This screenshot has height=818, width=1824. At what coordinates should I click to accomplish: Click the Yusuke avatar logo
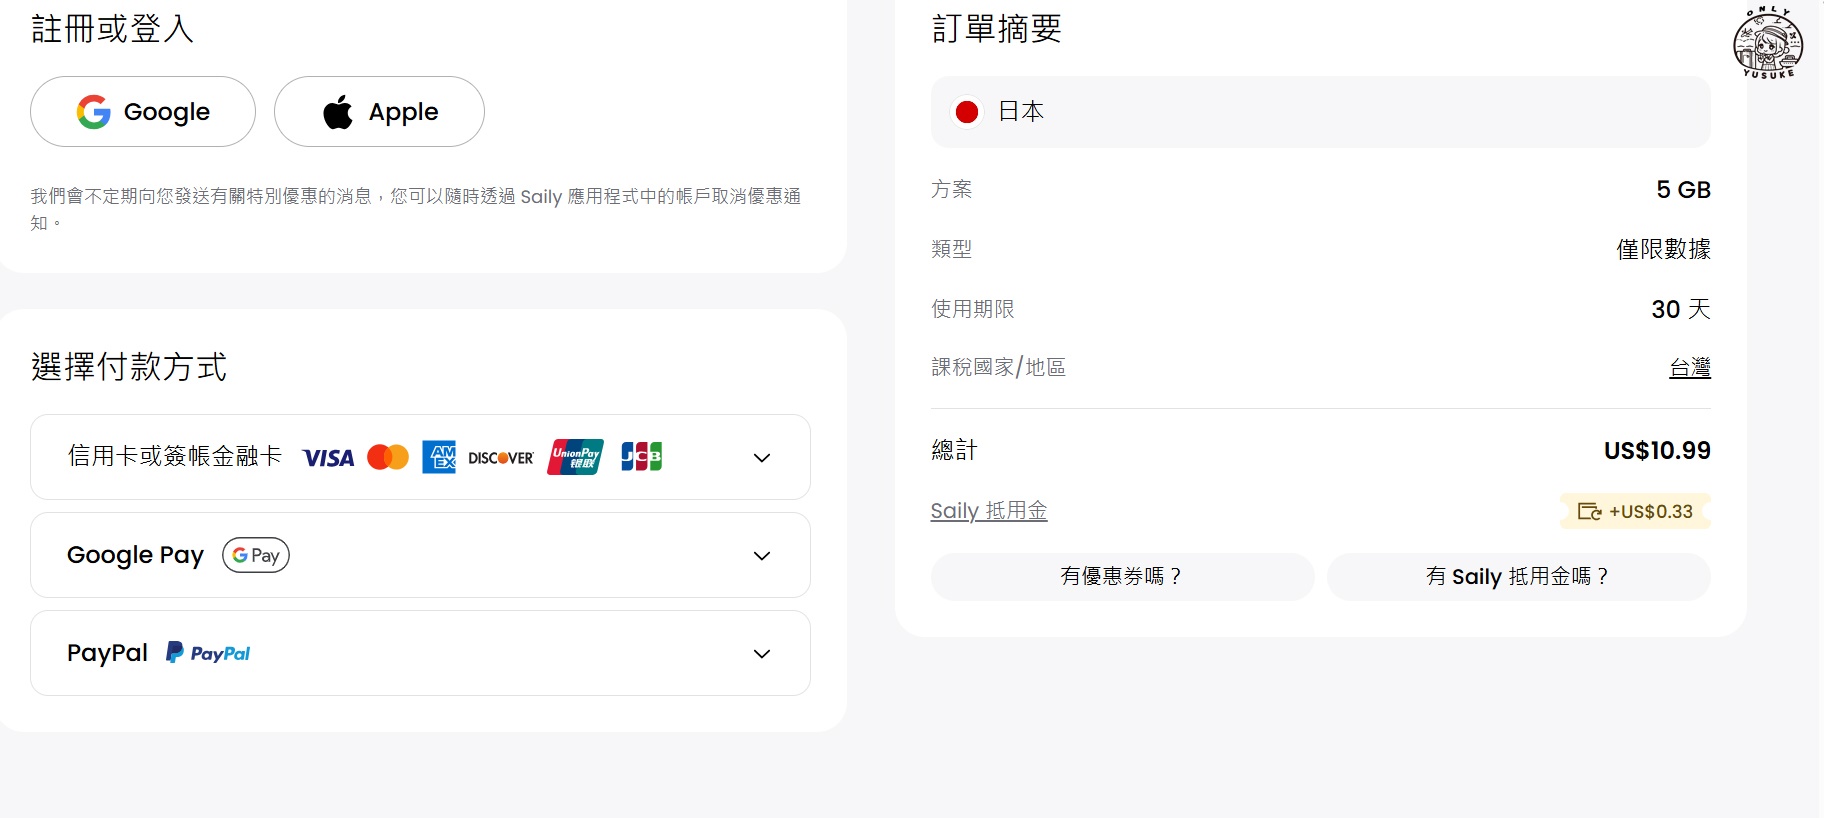pos(1768,43)
